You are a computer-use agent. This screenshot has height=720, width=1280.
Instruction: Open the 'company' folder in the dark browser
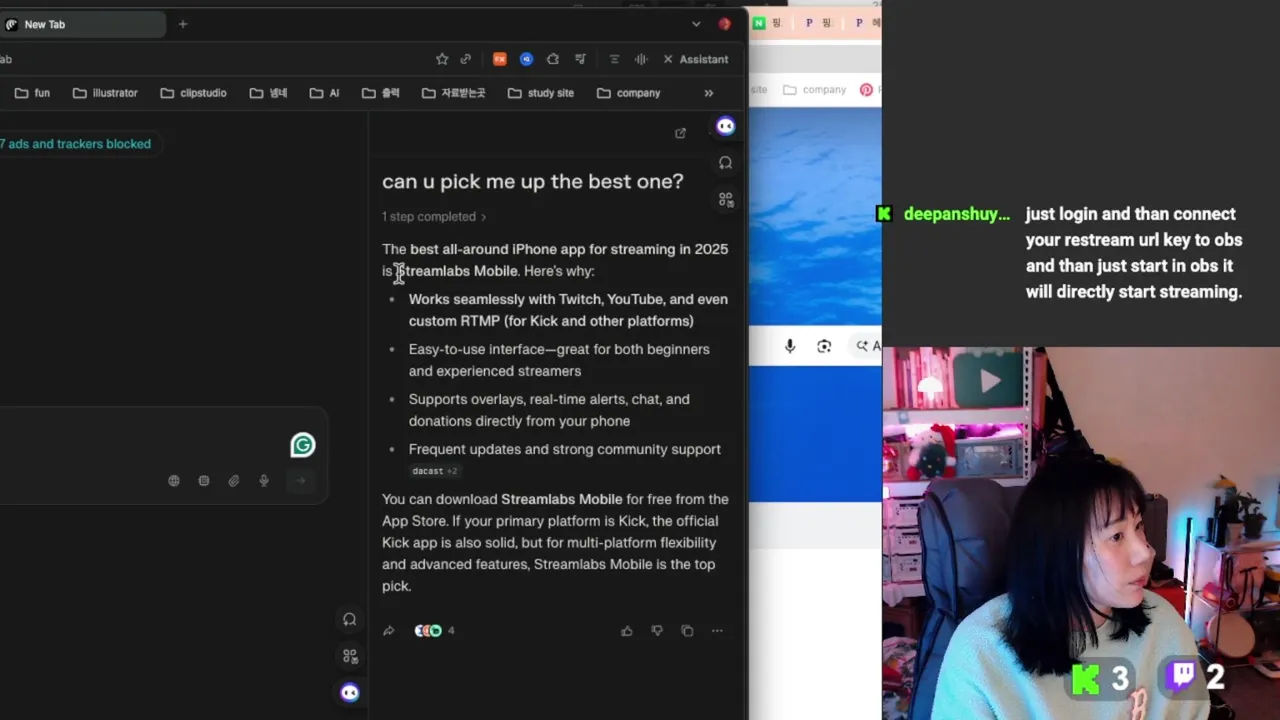(x=629, y=93)
